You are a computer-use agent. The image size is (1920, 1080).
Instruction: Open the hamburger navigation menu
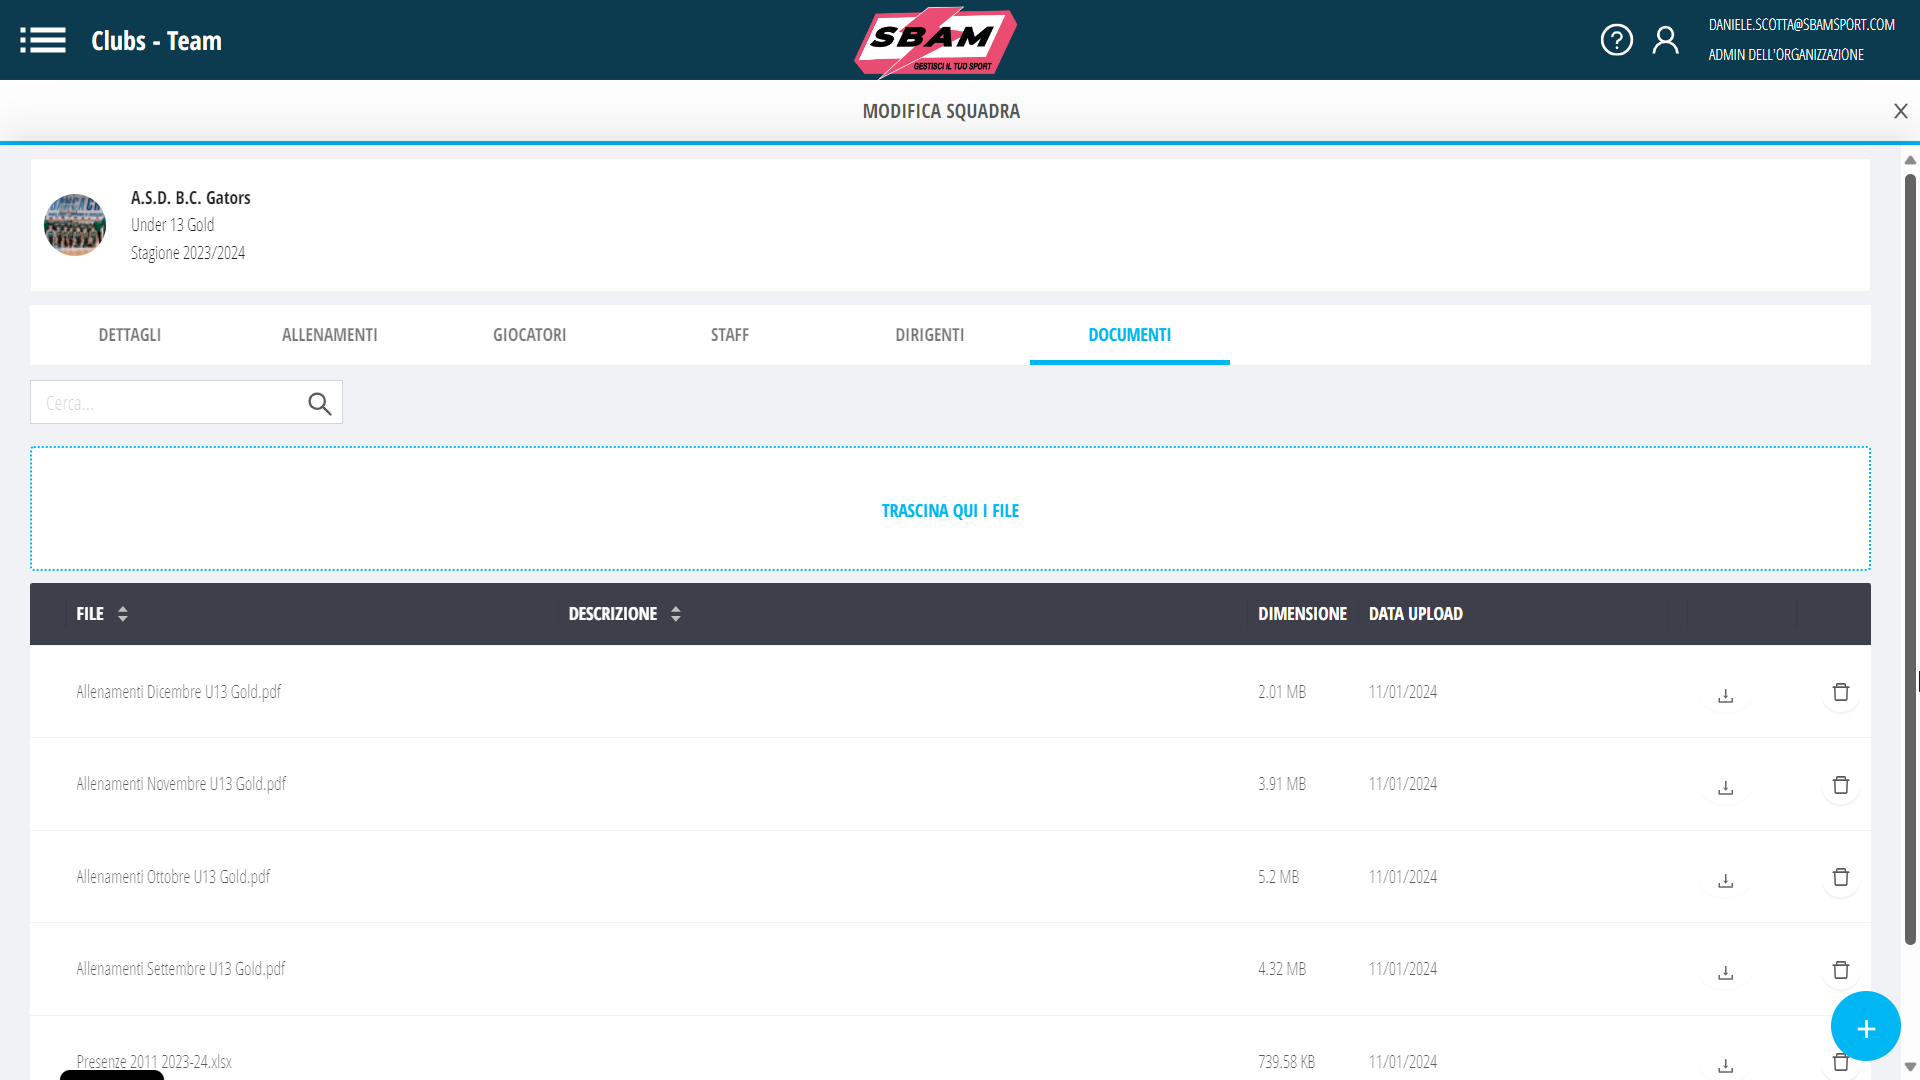43,41
